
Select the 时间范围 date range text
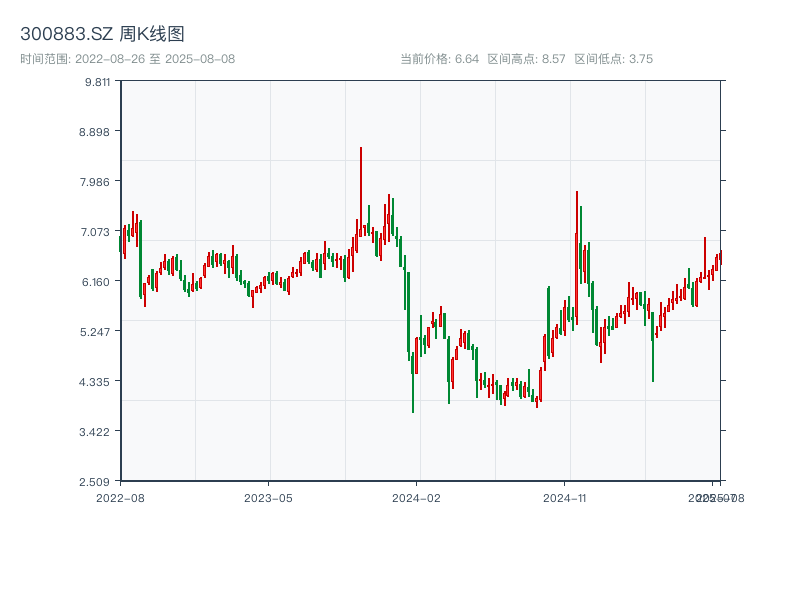click(127, 59)
